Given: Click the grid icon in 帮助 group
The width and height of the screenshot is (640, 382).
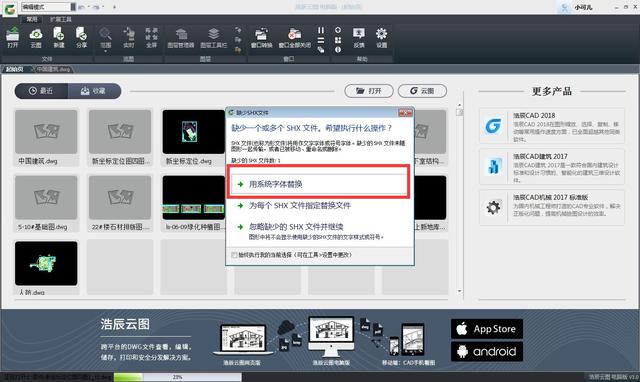Looking at the screenshot, I should click(338, 40).
